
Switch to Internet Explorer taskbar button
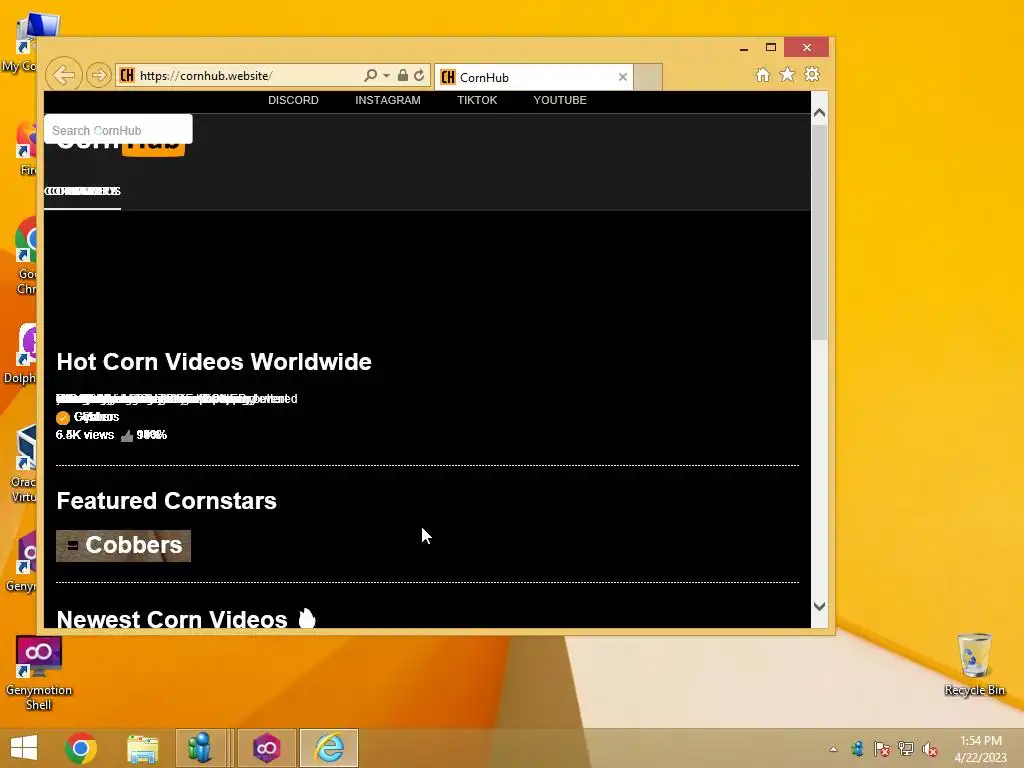click(x=329, y=748)
